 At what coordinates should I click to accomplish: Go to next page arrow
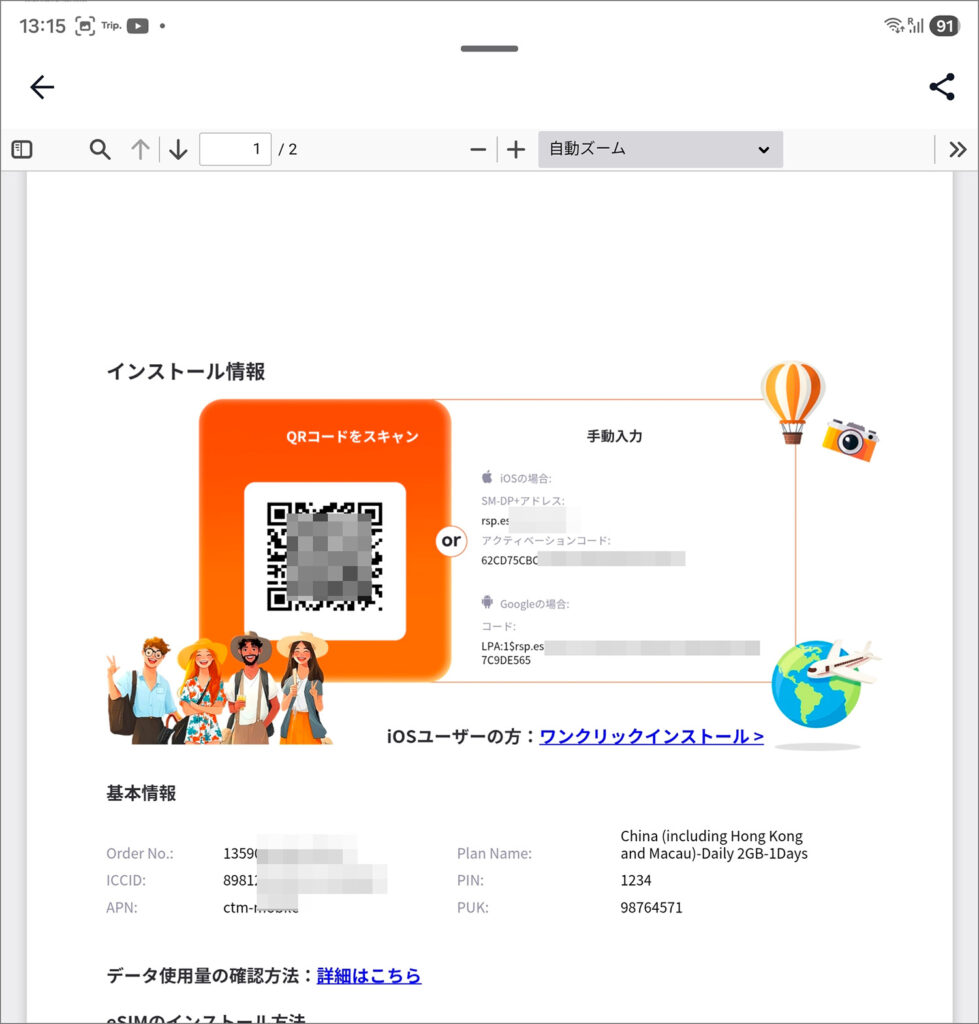point(178,150)
